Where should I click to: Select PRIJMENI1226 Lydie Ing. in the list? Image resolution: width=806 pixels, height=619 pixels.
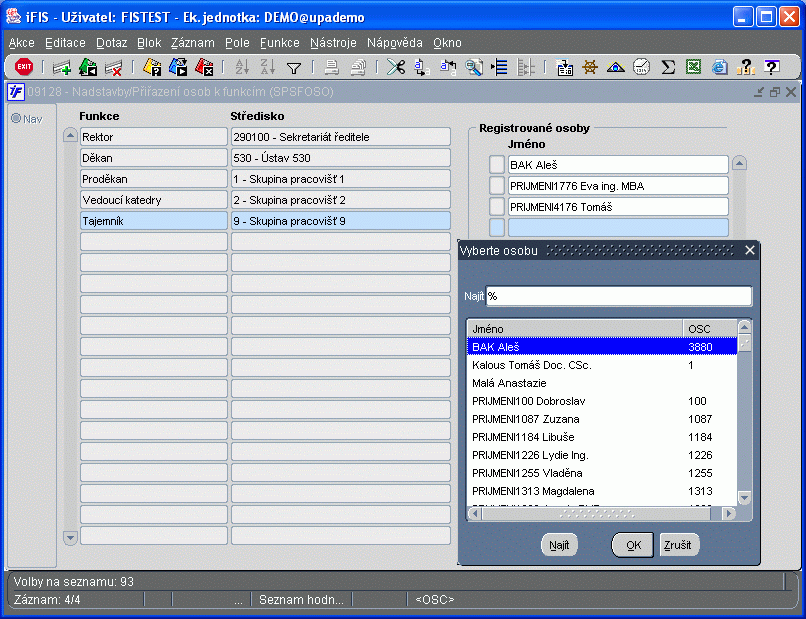tap(602, 455)
